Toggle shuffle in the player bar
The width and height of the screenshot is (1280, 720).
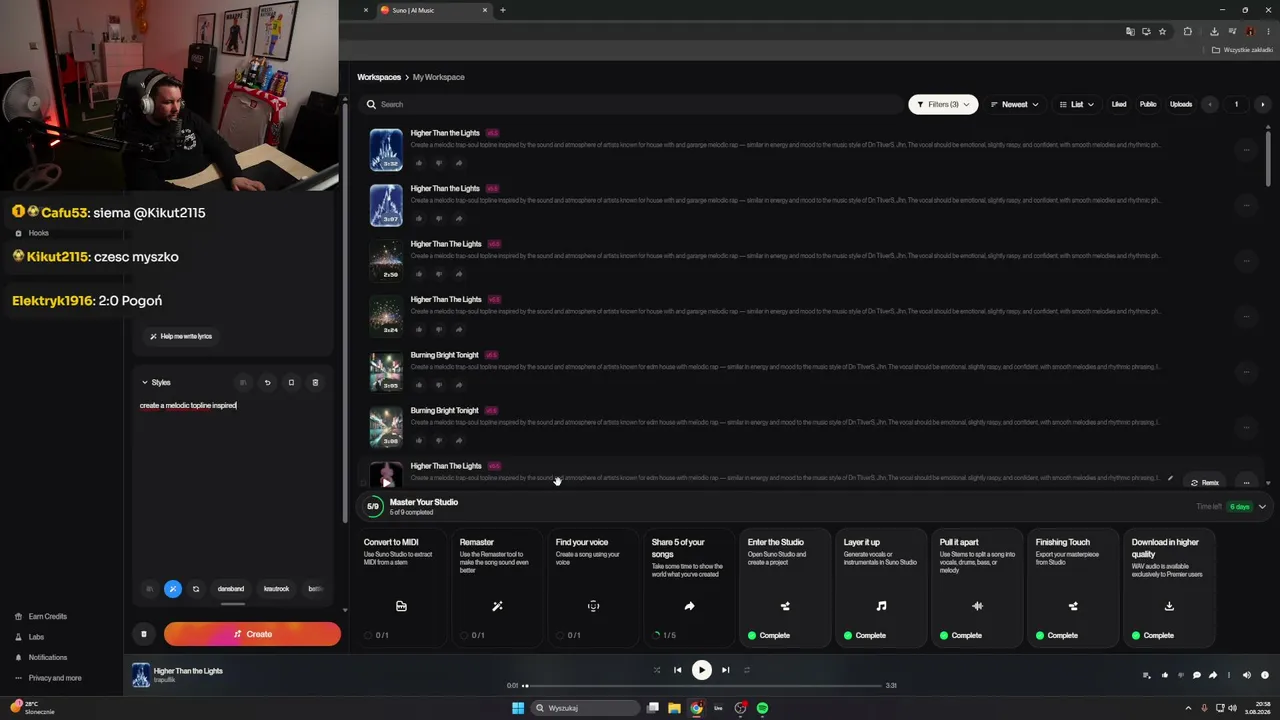[x=657, y=670]
